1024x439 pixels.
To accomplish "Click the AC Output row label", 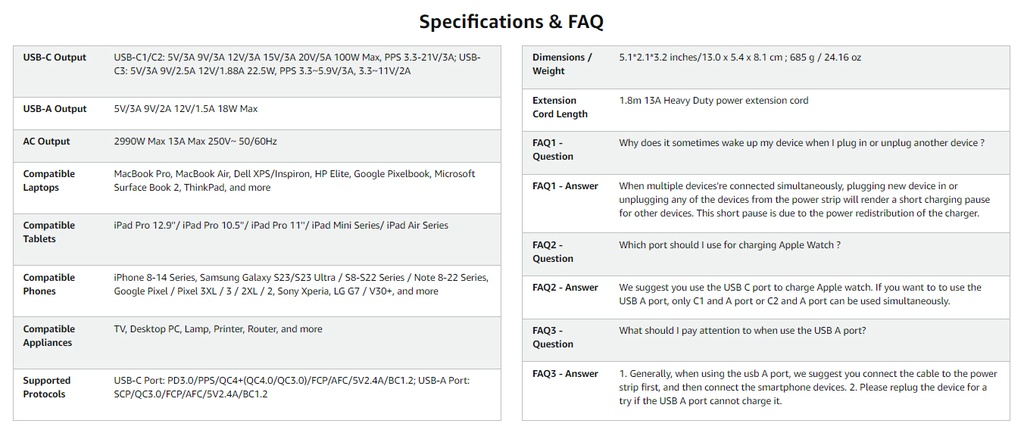I will click(x=47, y=142).
